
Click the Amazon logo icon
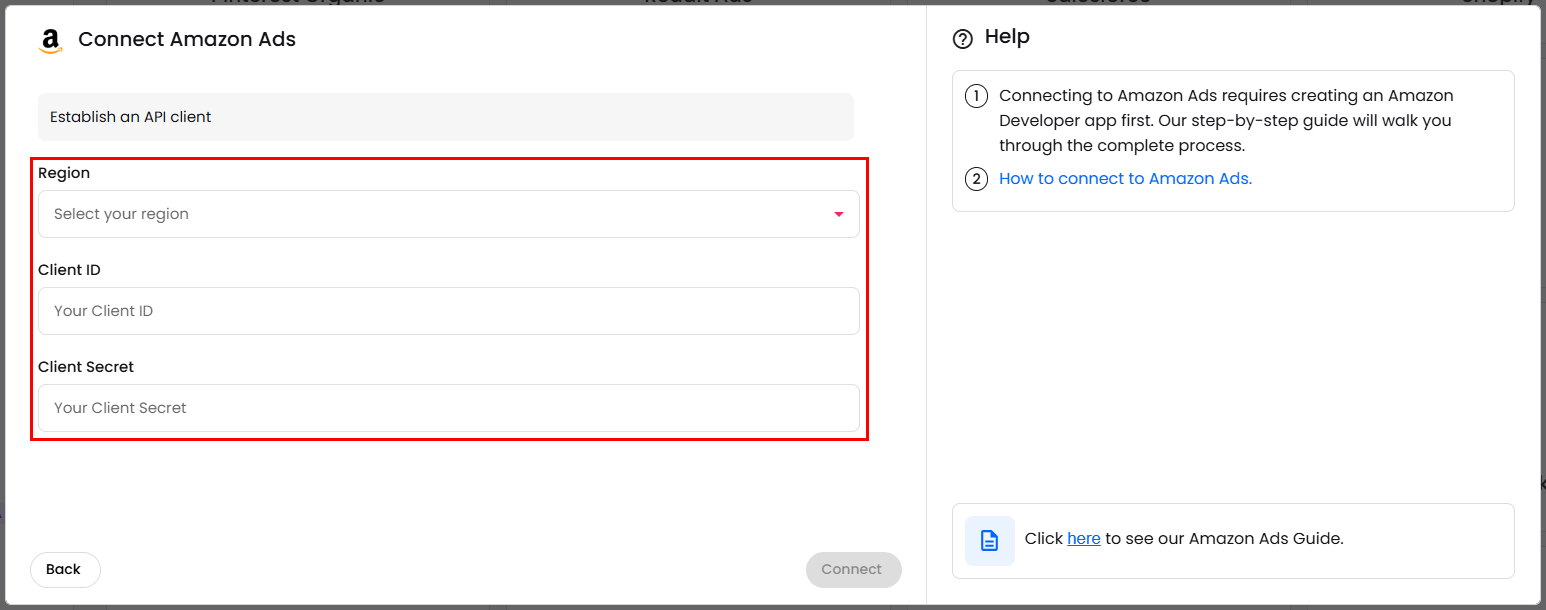click(50, 41)
